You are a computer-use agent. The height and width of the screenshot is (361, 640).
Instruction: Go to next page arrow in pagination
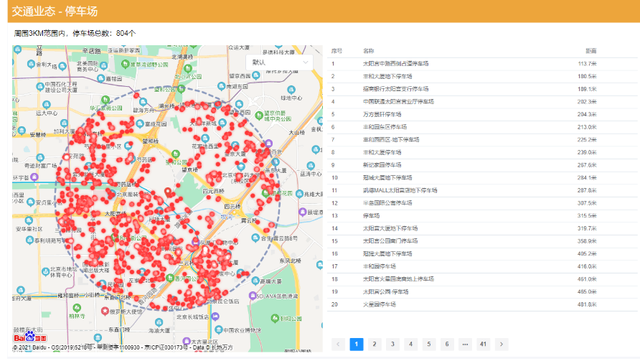pos(501,344)
